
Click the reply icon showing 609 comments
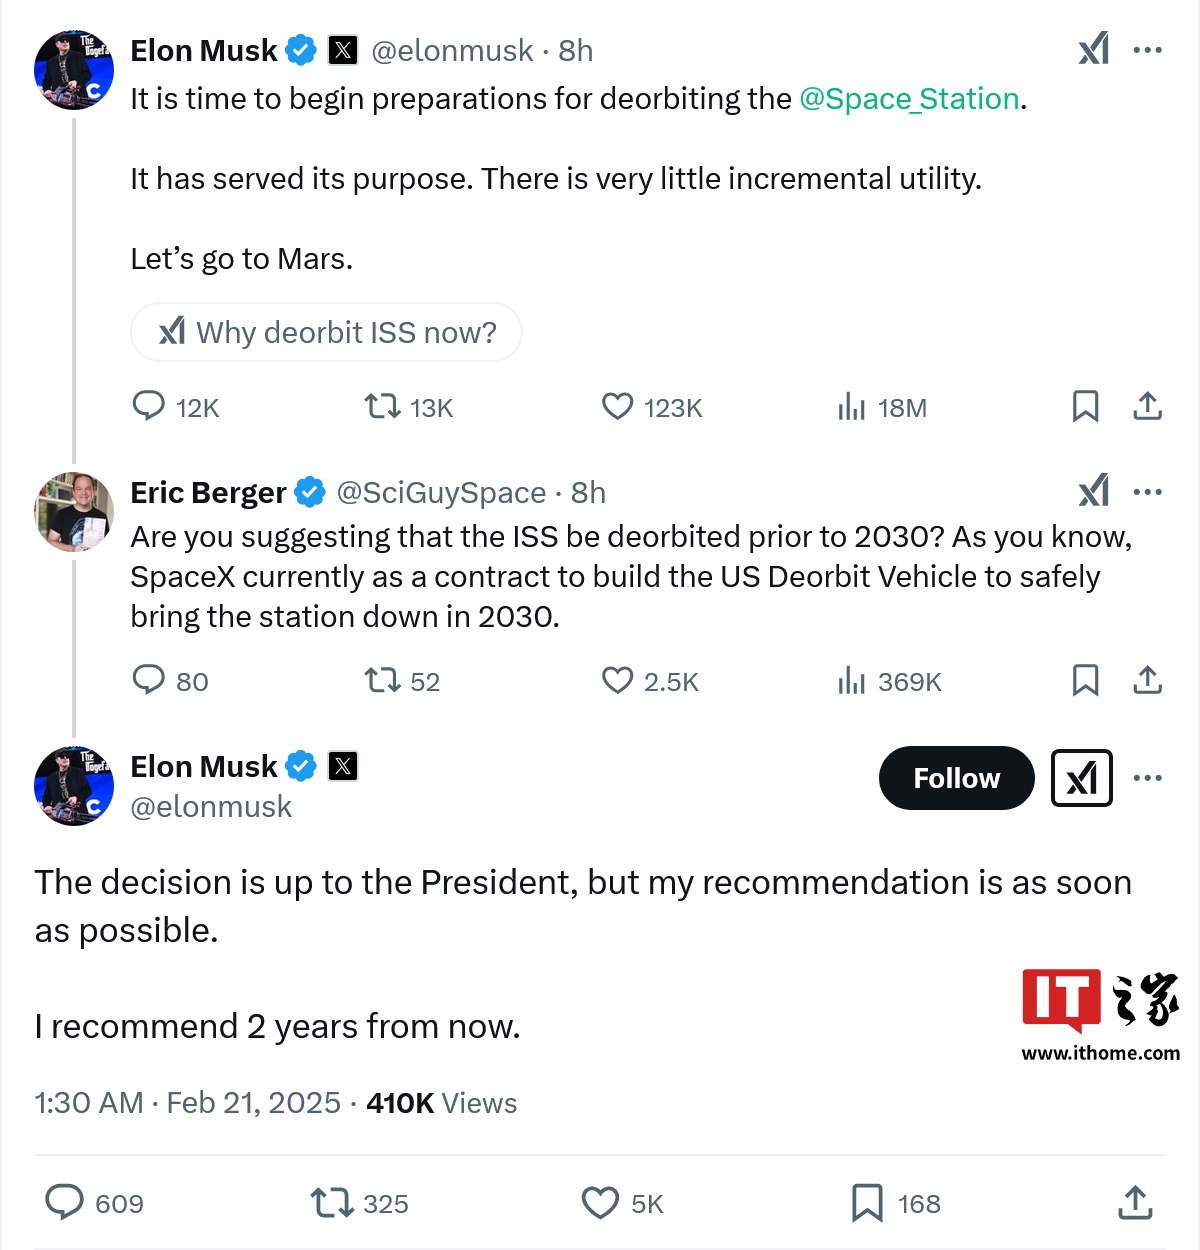coord(65,1202)
